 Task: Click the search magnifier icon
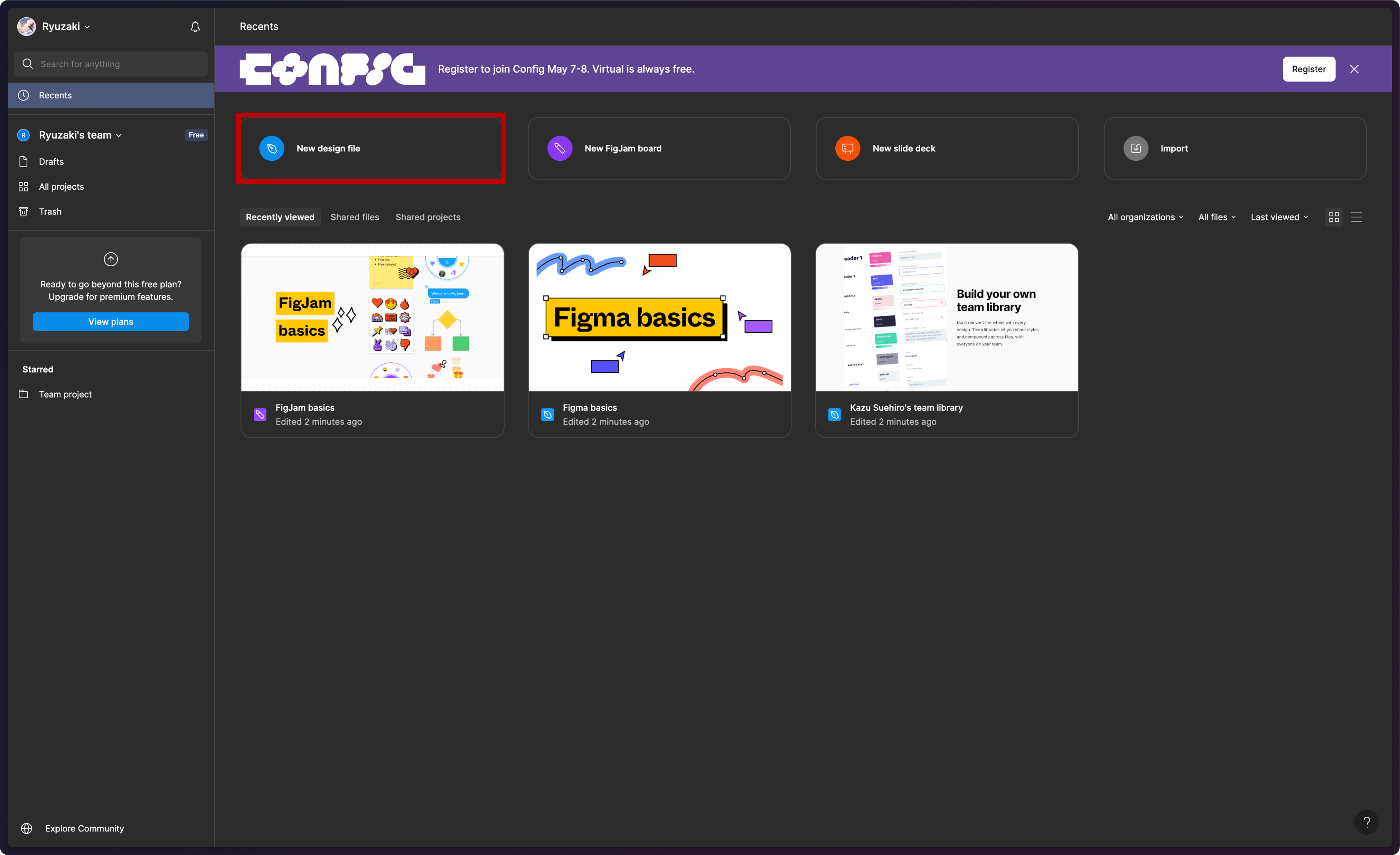point(28,64)
